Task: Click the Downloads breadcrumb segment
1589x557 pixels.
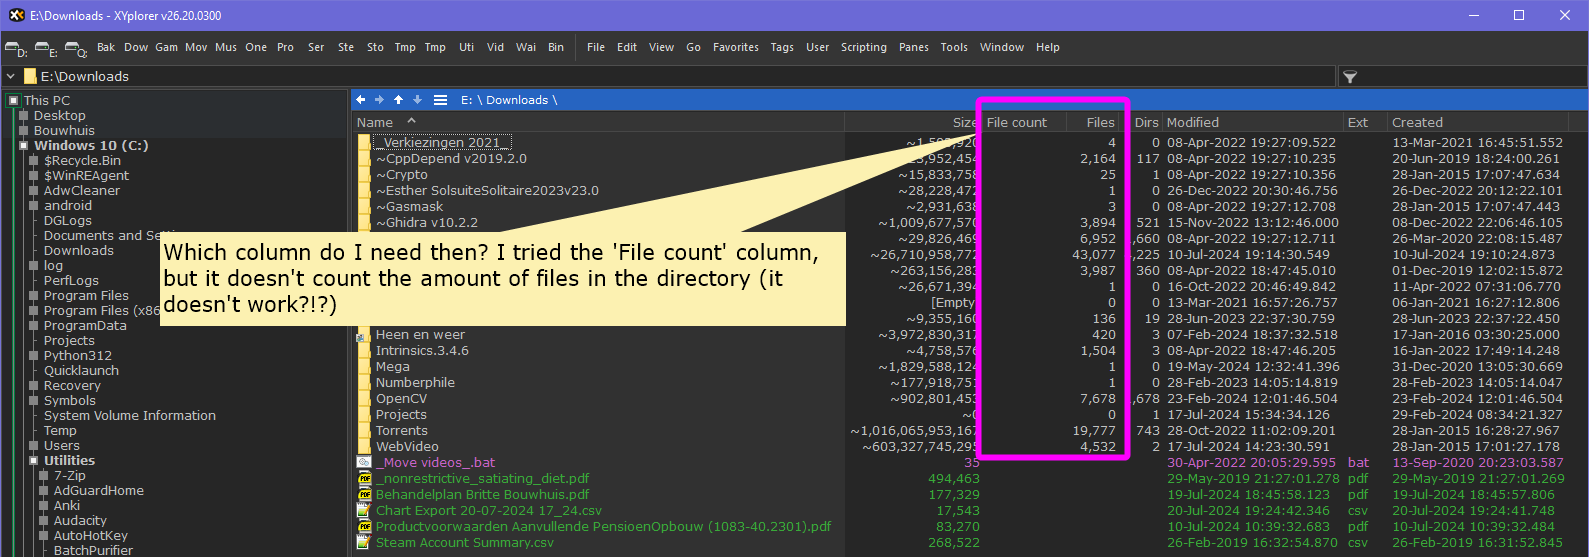Action: 517,100
